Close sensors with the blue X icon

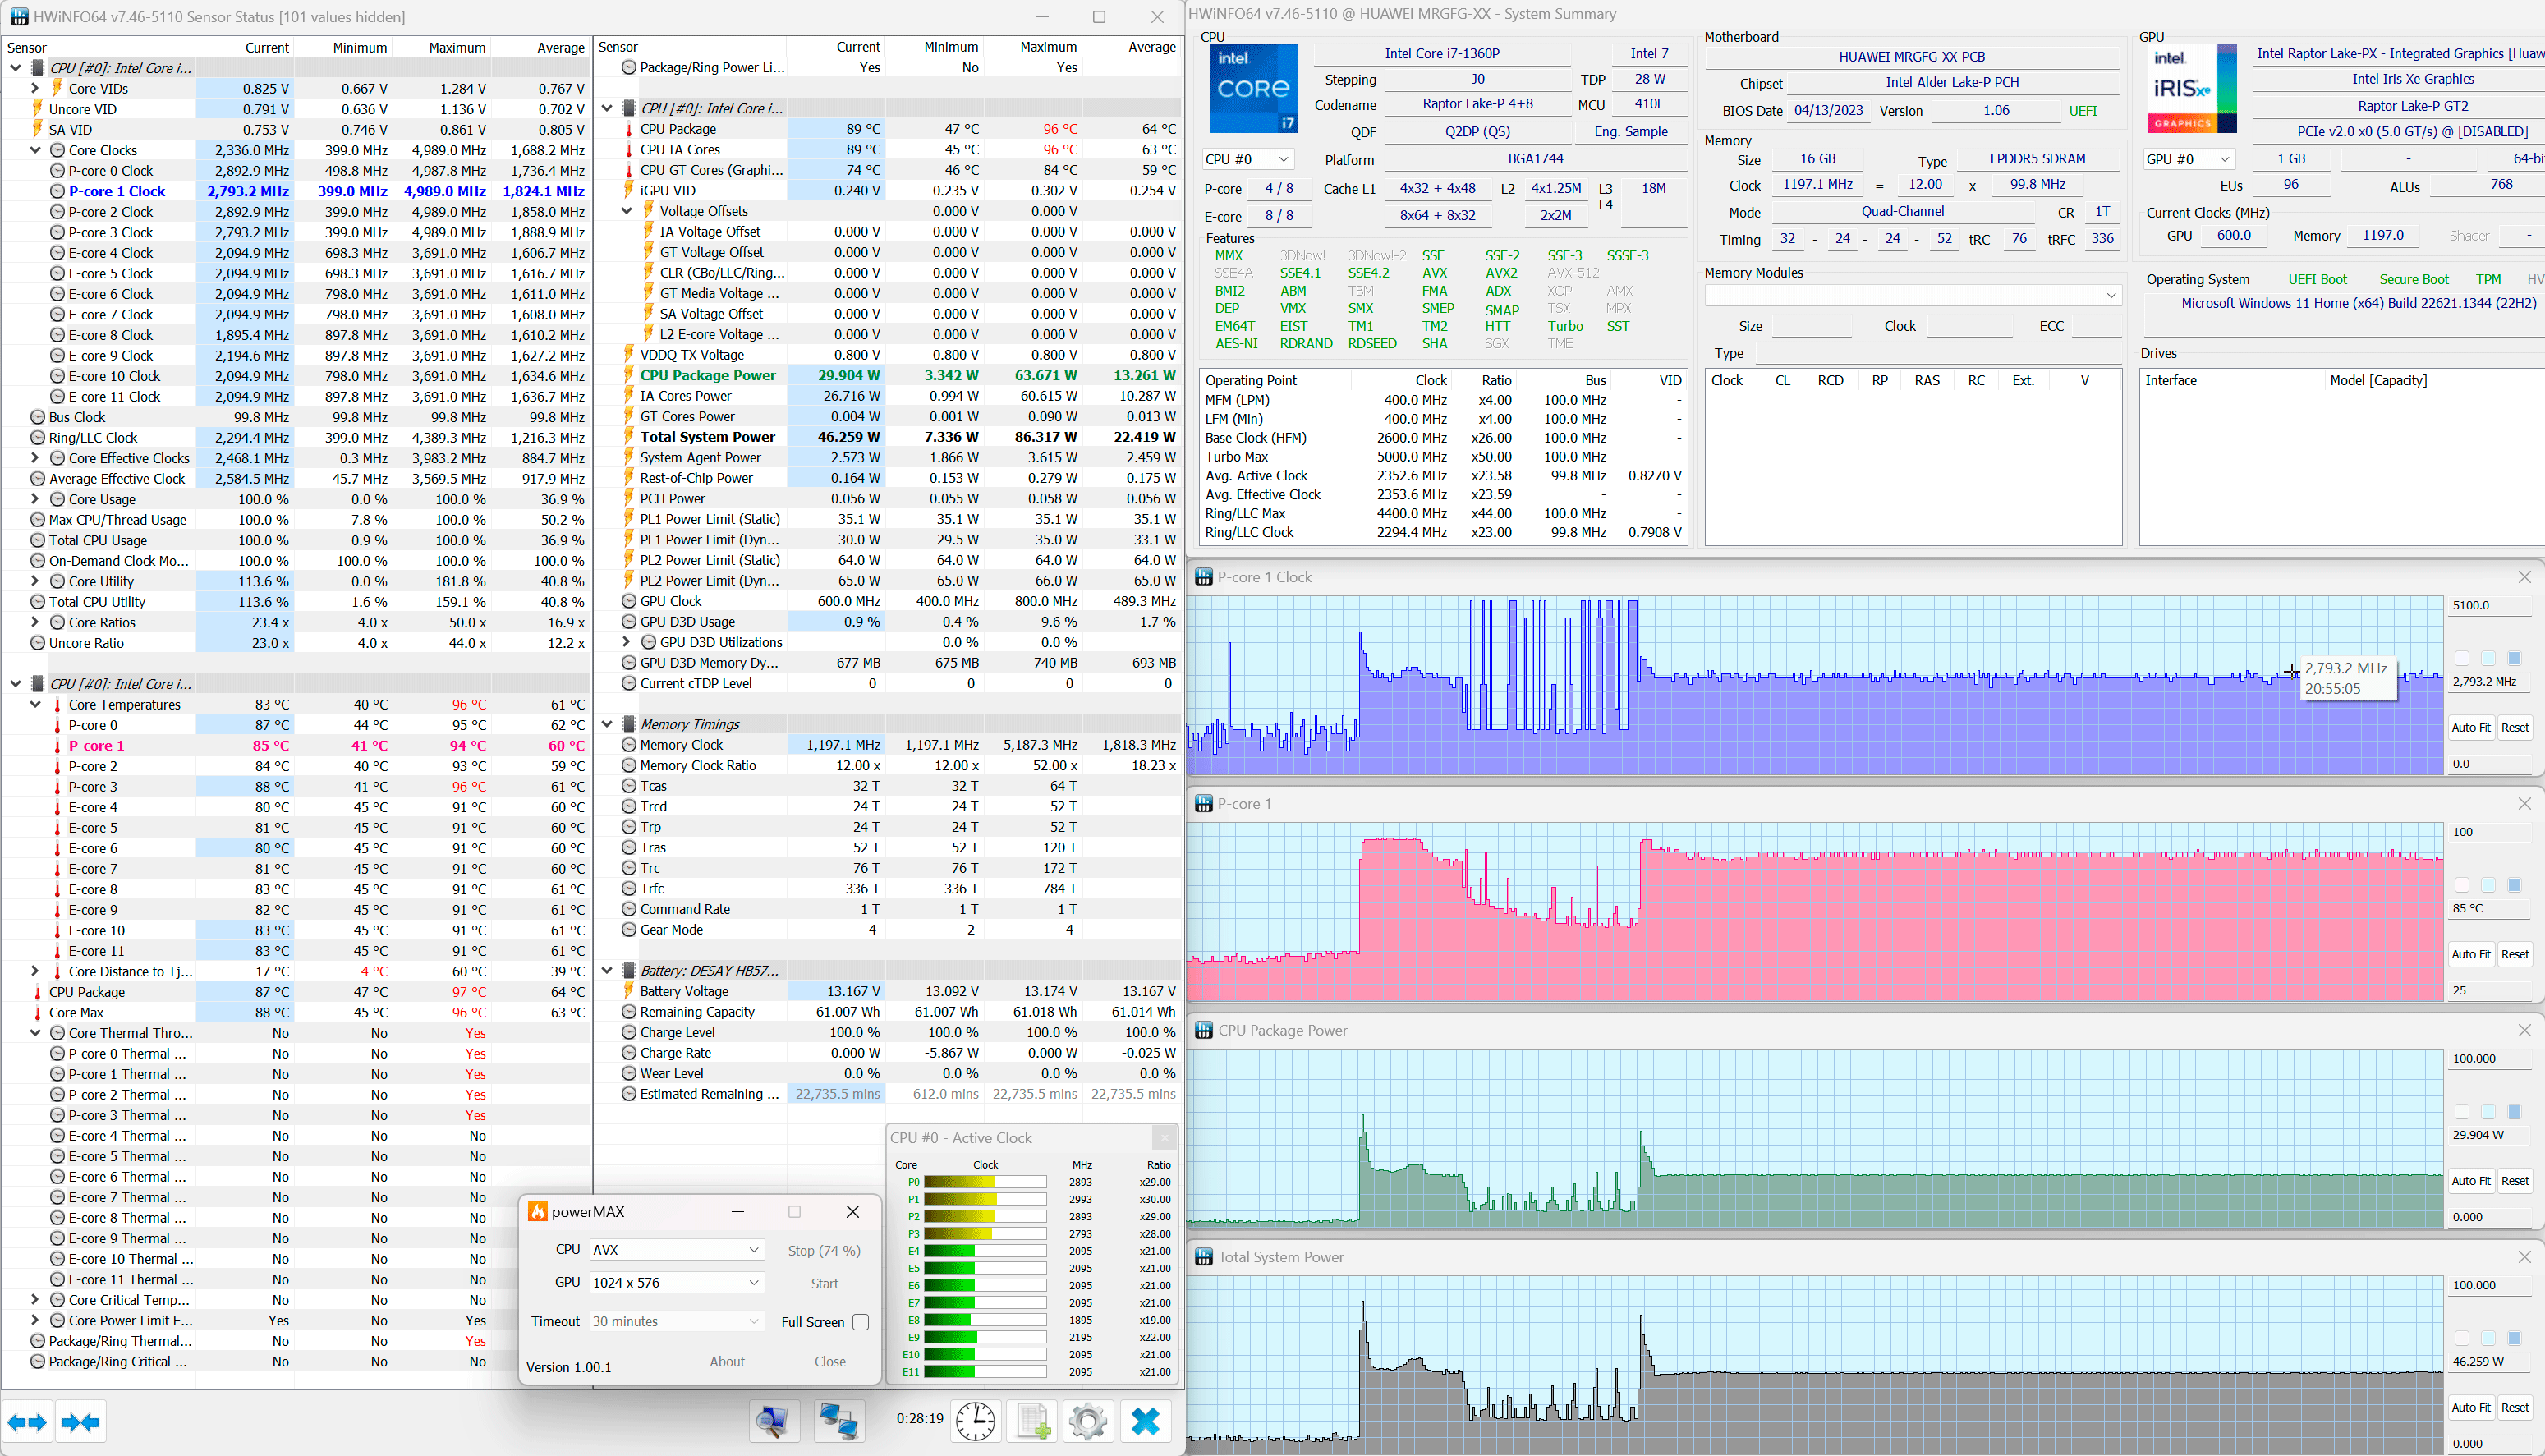click(x=1144, y=1420)
